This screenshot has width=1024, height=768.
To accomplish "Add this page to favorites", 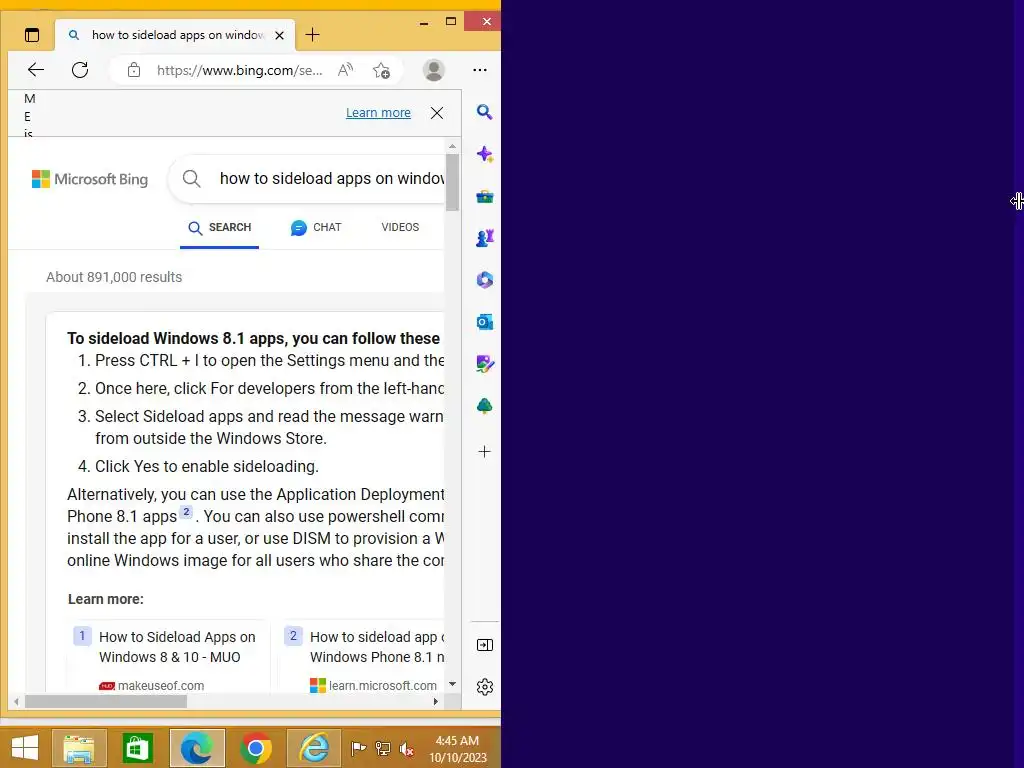I will pos(381,70).
